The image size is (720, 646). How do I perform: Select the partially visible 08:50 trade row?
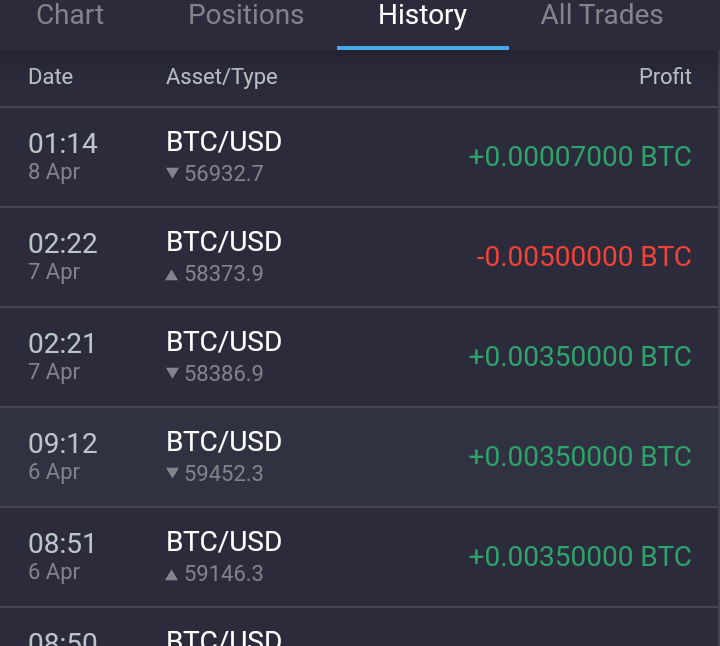point(359,627)
